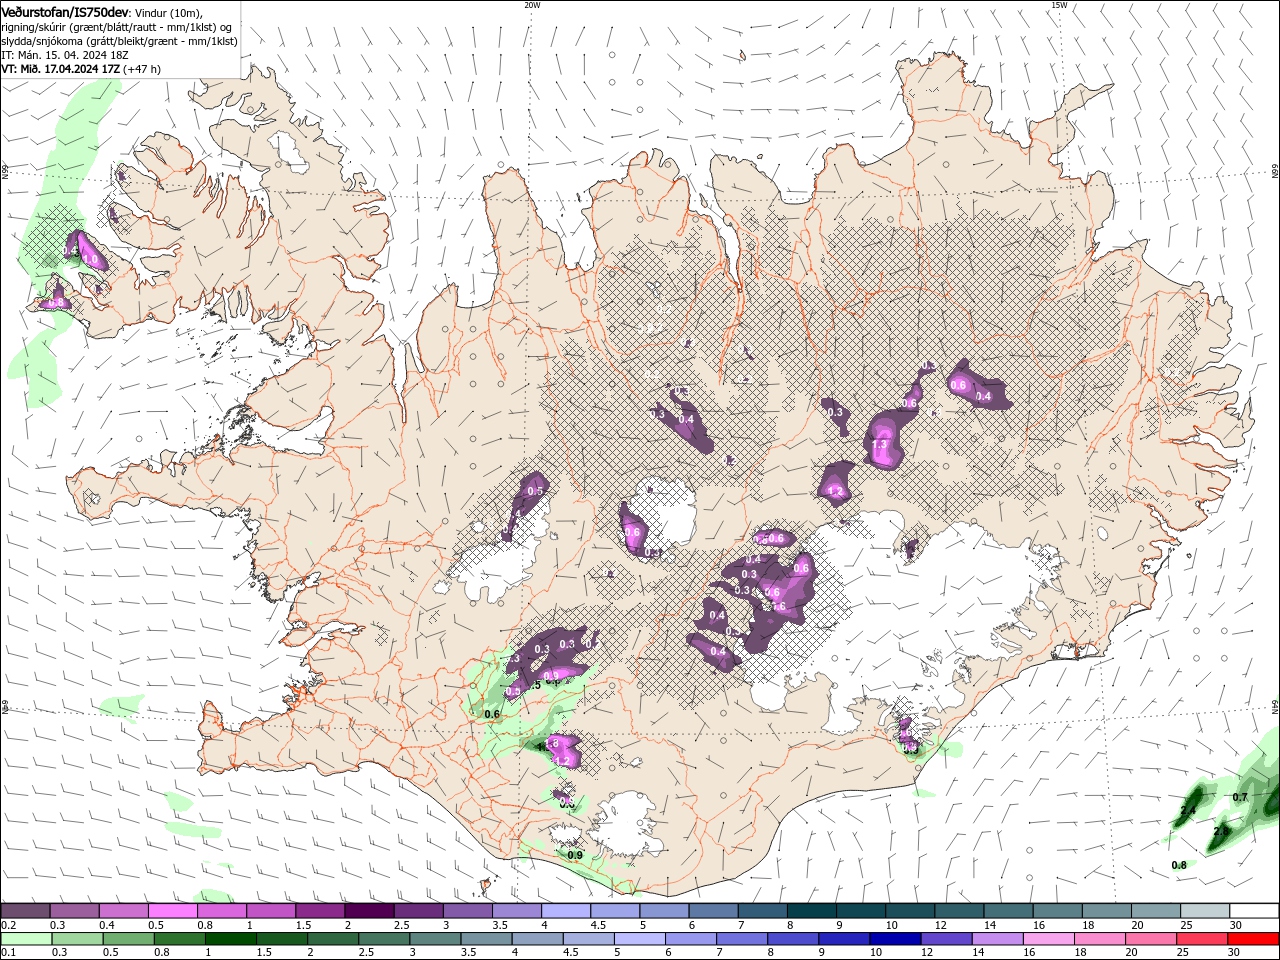Pick the bright pink 0.5 swatch, upper legend
The image size is (1280, 960).
(172, 911)
